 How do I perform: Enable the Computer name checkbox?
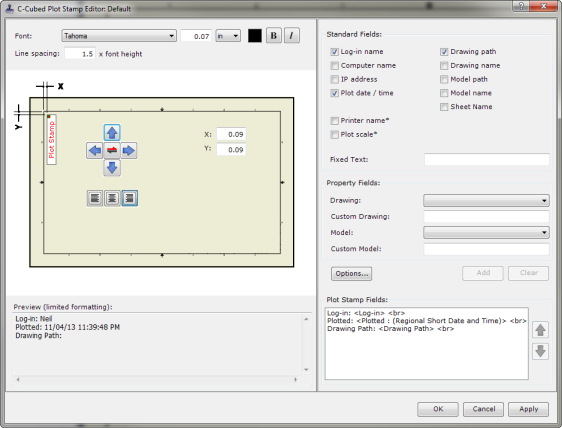334,66
